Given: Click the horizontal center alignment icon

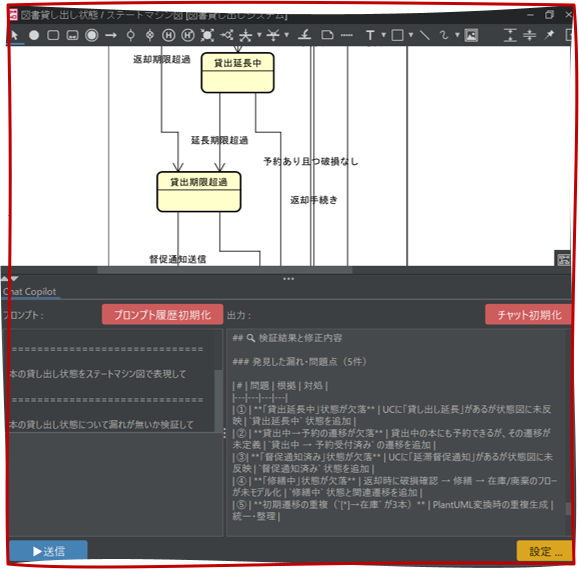Looking at the screenshot, I should pyautogui.click(x=530, y=35).
